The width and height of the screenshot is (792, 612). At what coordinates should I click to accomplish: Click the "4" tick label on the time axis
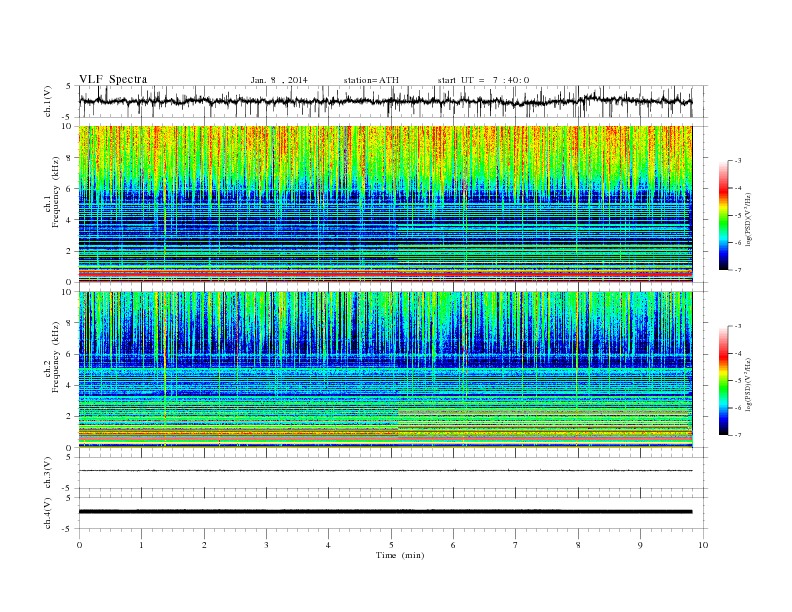(328, 545)
